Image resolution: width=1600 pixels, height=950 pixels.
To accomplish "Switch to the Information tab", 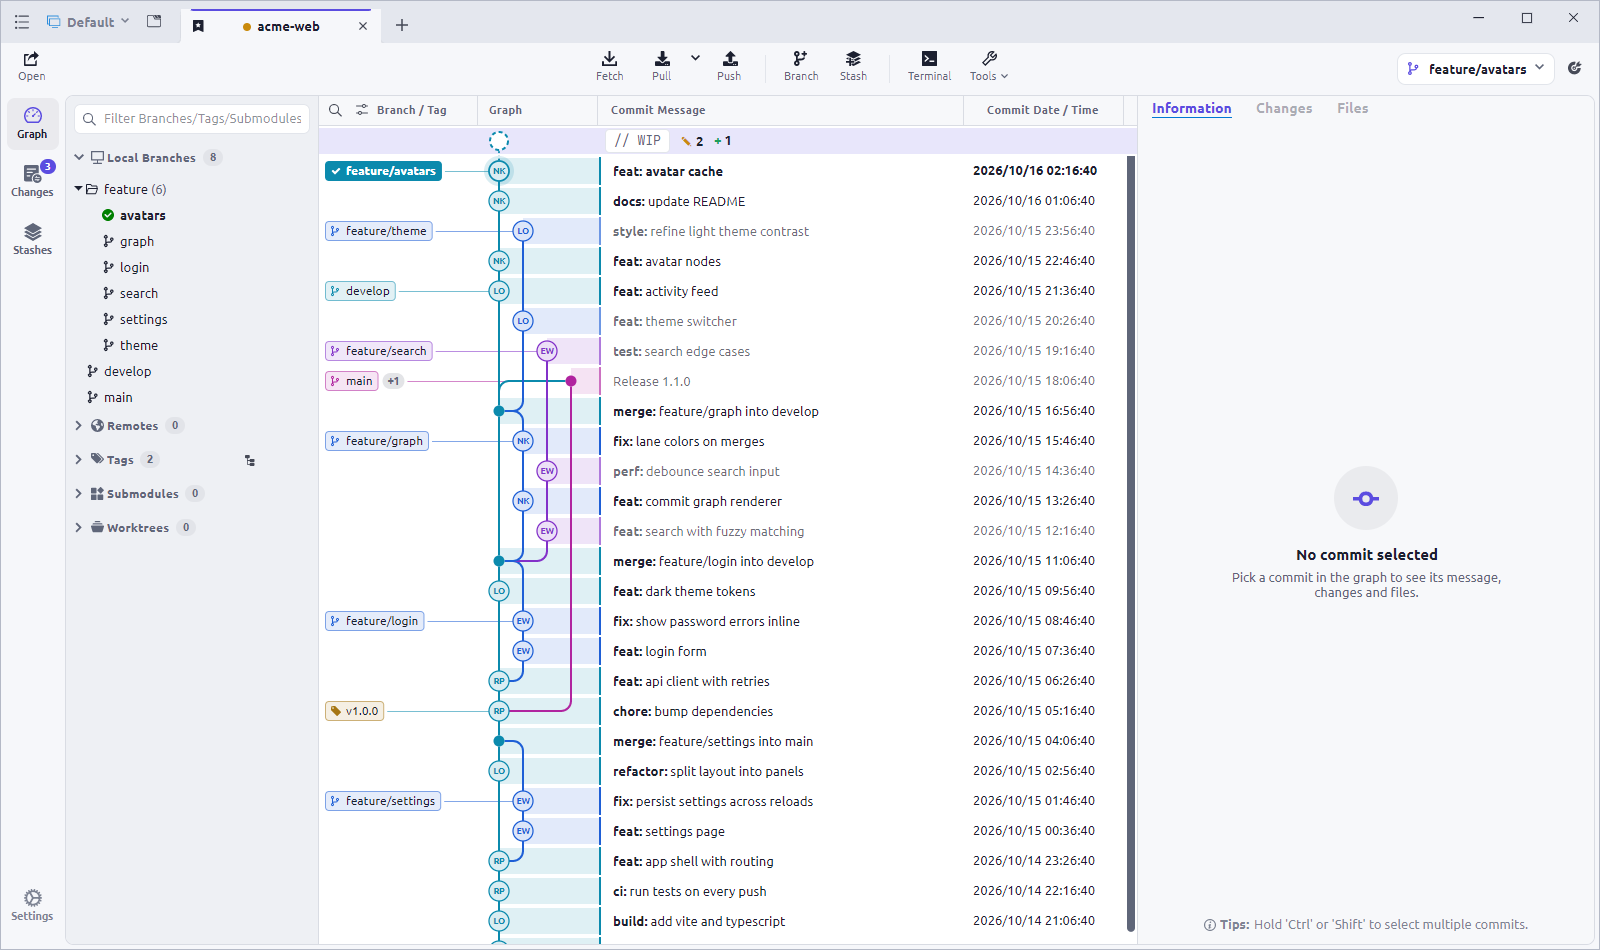I will tap(1191, 108).
